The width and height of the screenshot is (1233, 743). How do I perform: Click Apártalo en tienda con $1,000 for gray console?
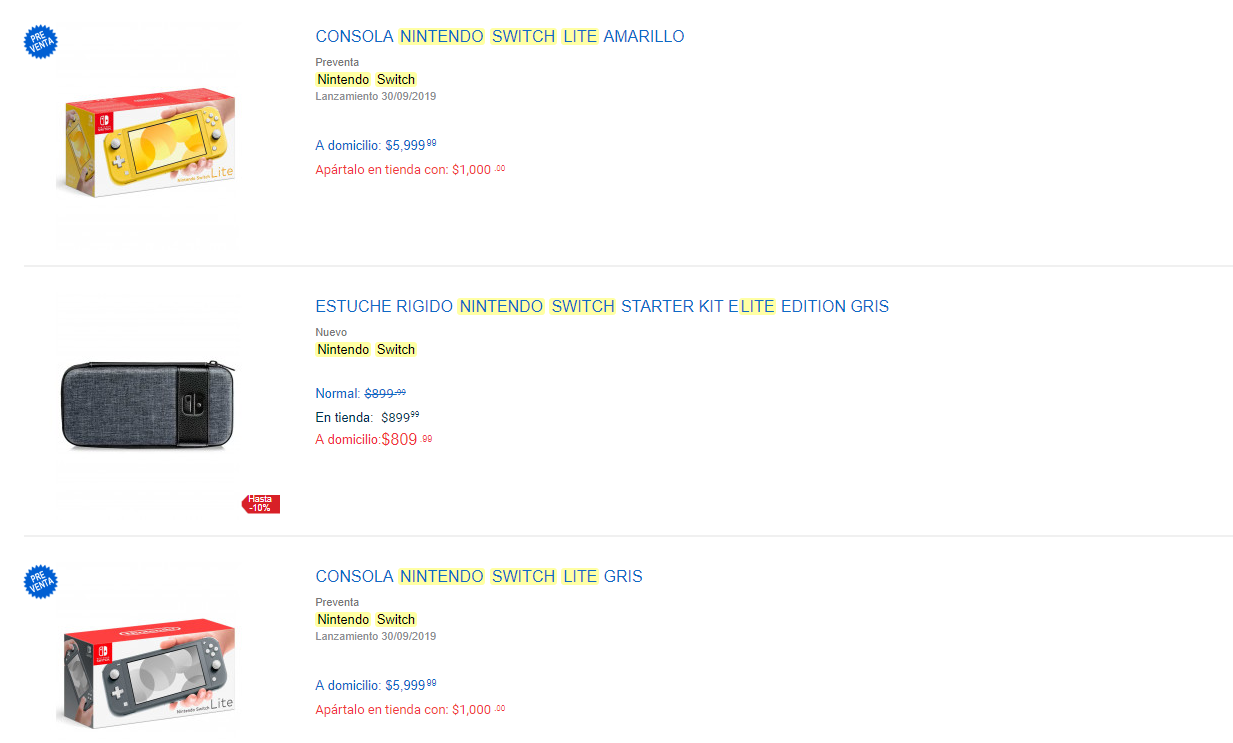click(x=409, y=709)
